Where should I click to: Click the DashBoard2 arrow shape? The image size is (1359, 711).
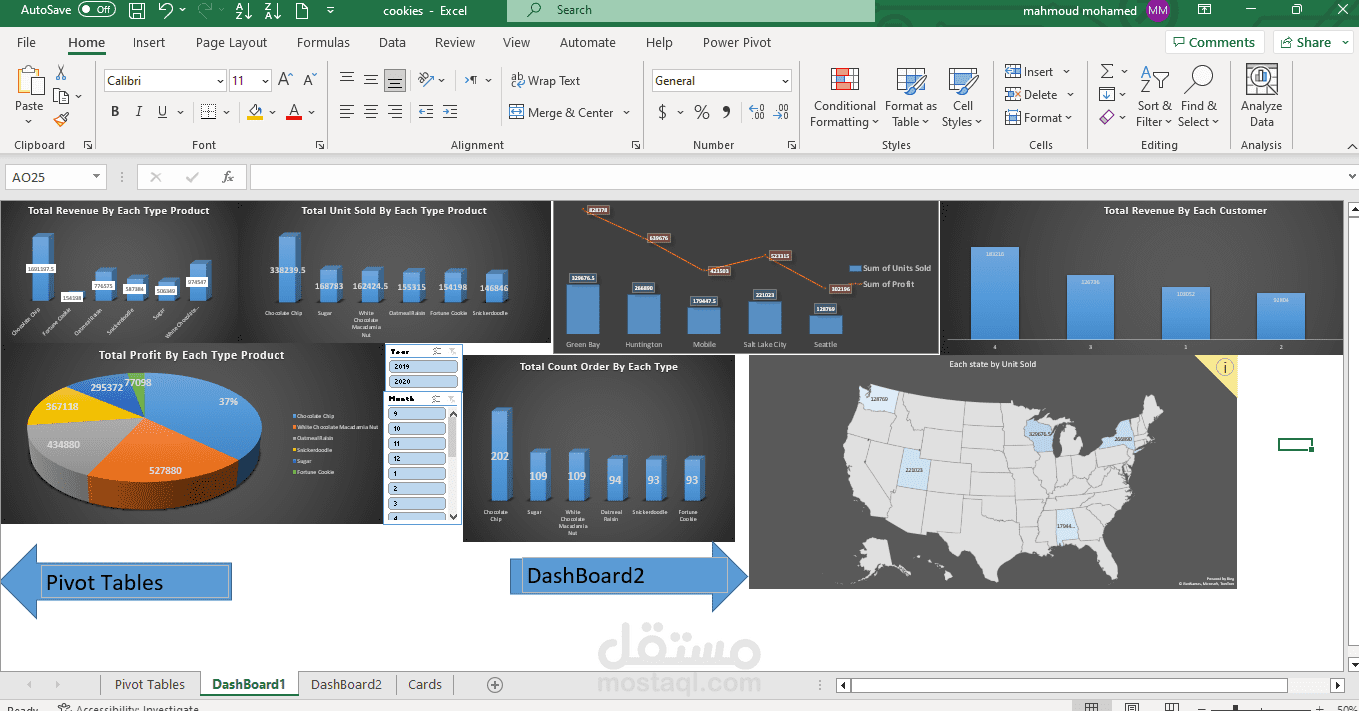tap(629, 576)
